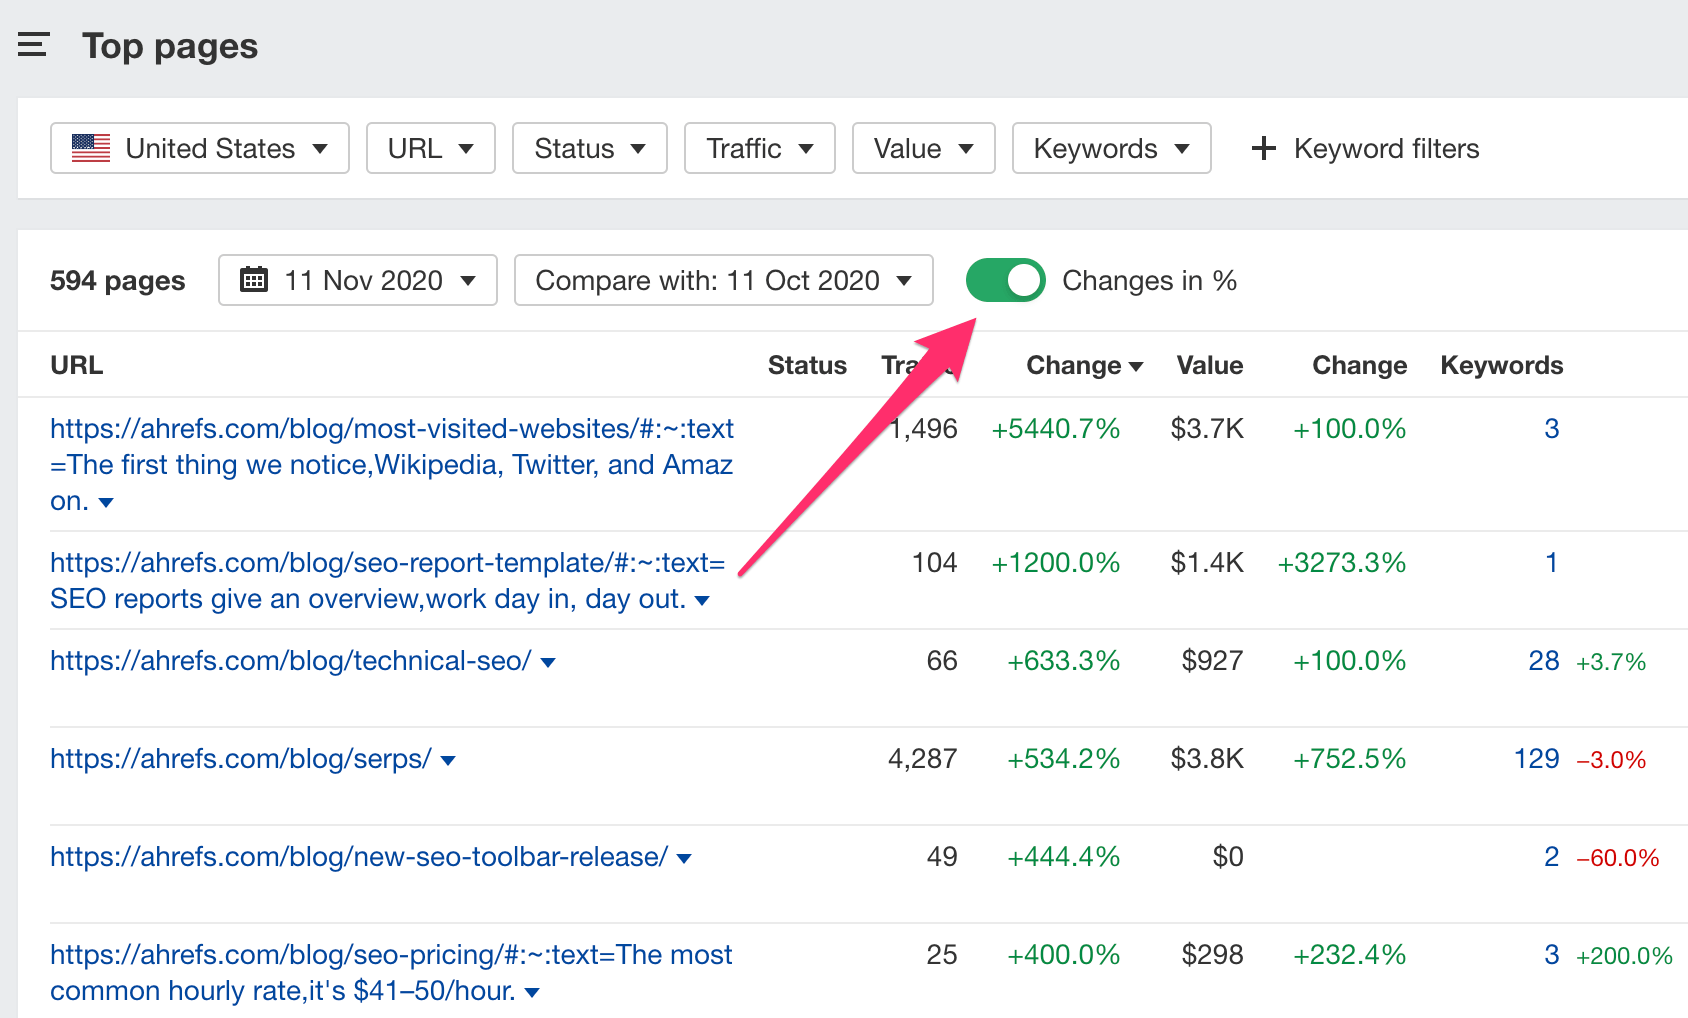Open the Status filter dropdown

click(x=589, y=148)
